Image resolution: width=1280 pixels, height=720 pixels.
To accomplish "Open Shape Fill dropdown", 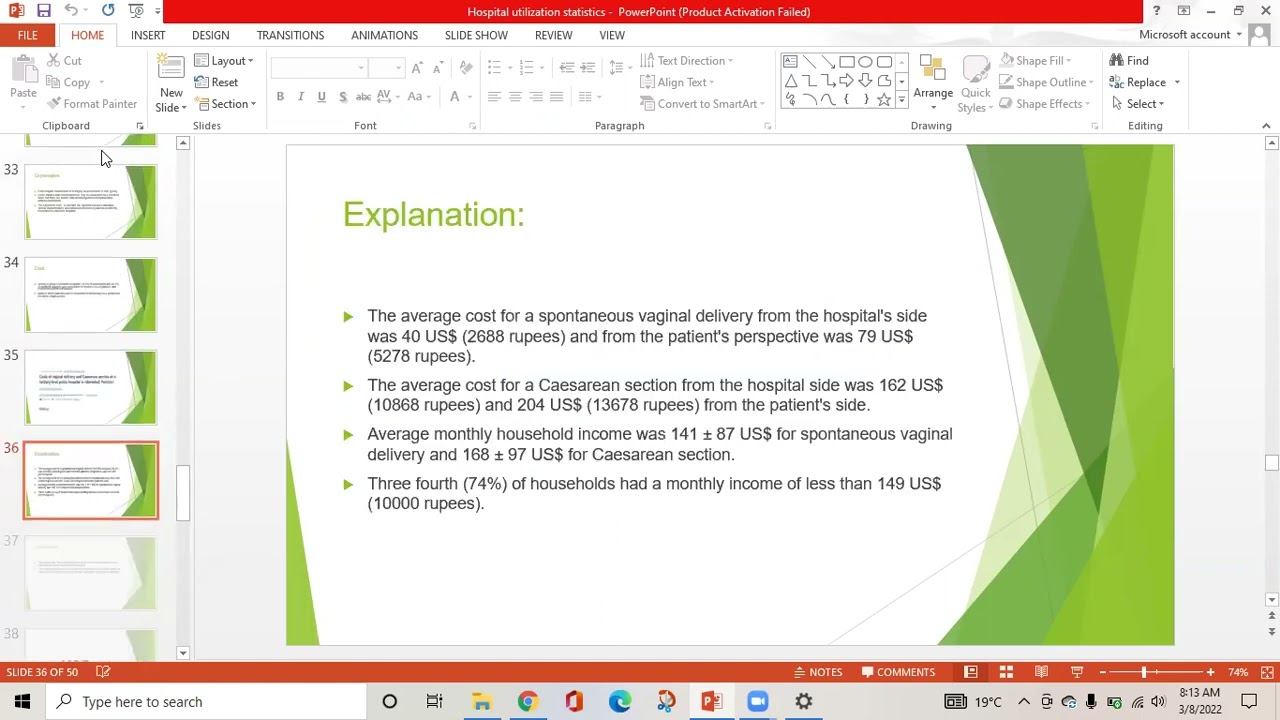I will [x=1036, y=61].
